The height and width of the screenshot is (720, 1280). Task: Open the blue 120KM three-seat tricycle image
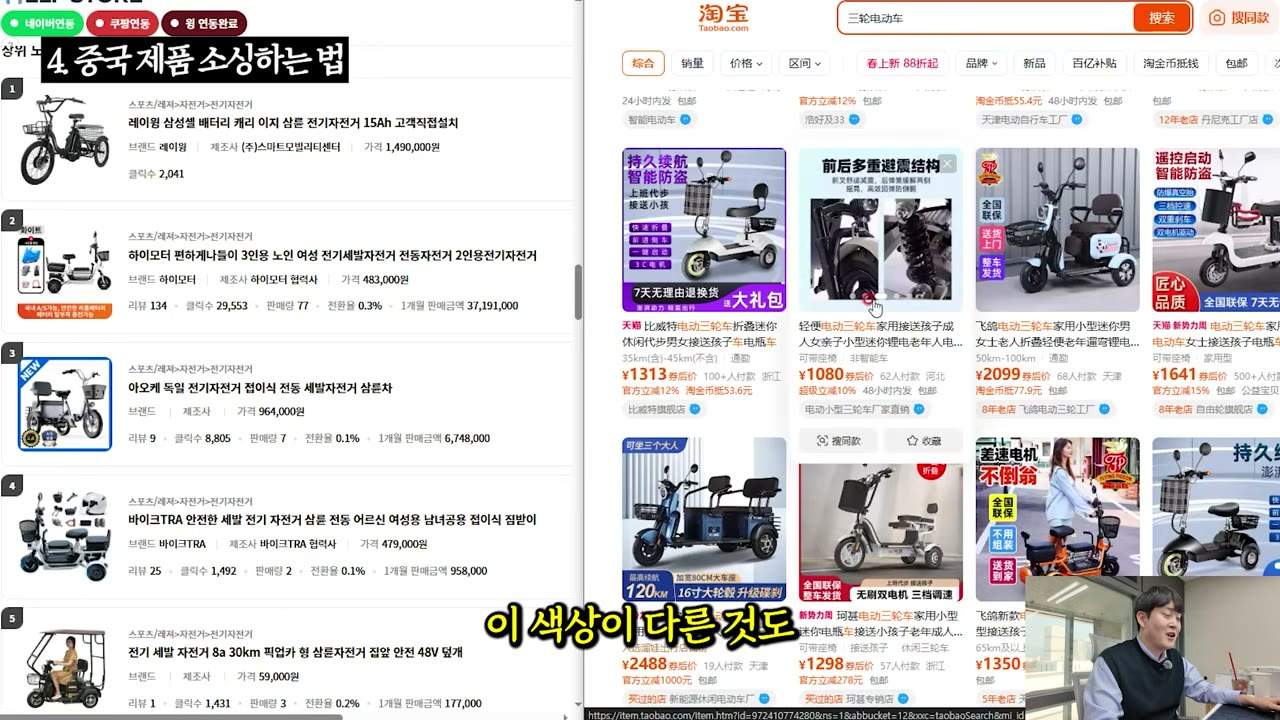tap(704, 519)
